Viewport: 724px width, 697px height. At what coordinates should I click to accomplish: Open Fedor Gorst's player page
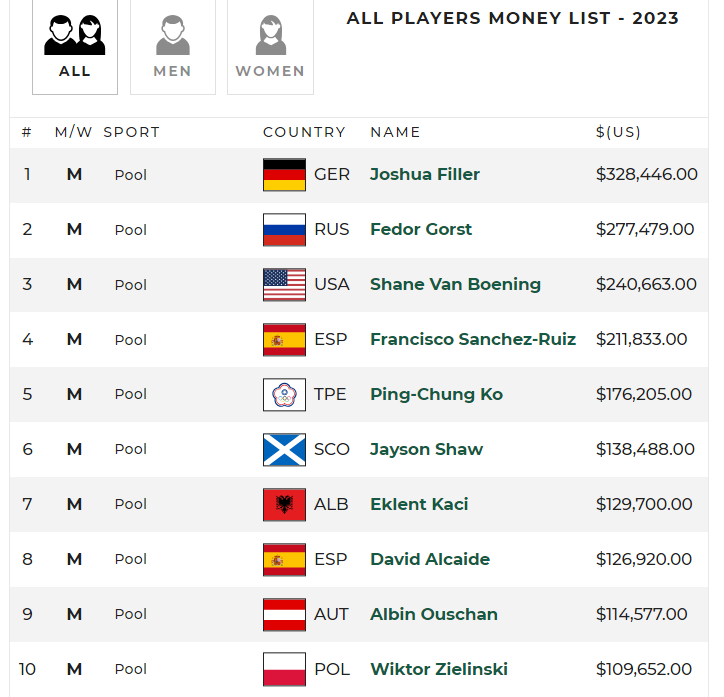coord(421,229)
